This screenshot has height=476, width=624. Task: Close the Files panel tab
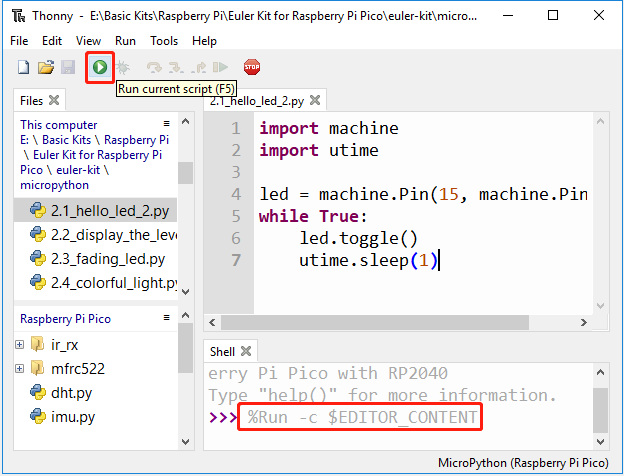coord(54,100)
